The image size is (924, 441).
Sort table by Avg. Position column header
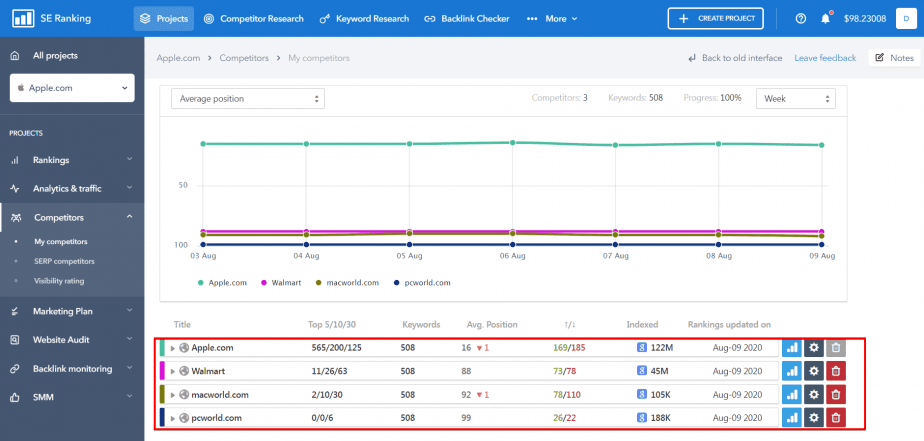pos(492,324)
